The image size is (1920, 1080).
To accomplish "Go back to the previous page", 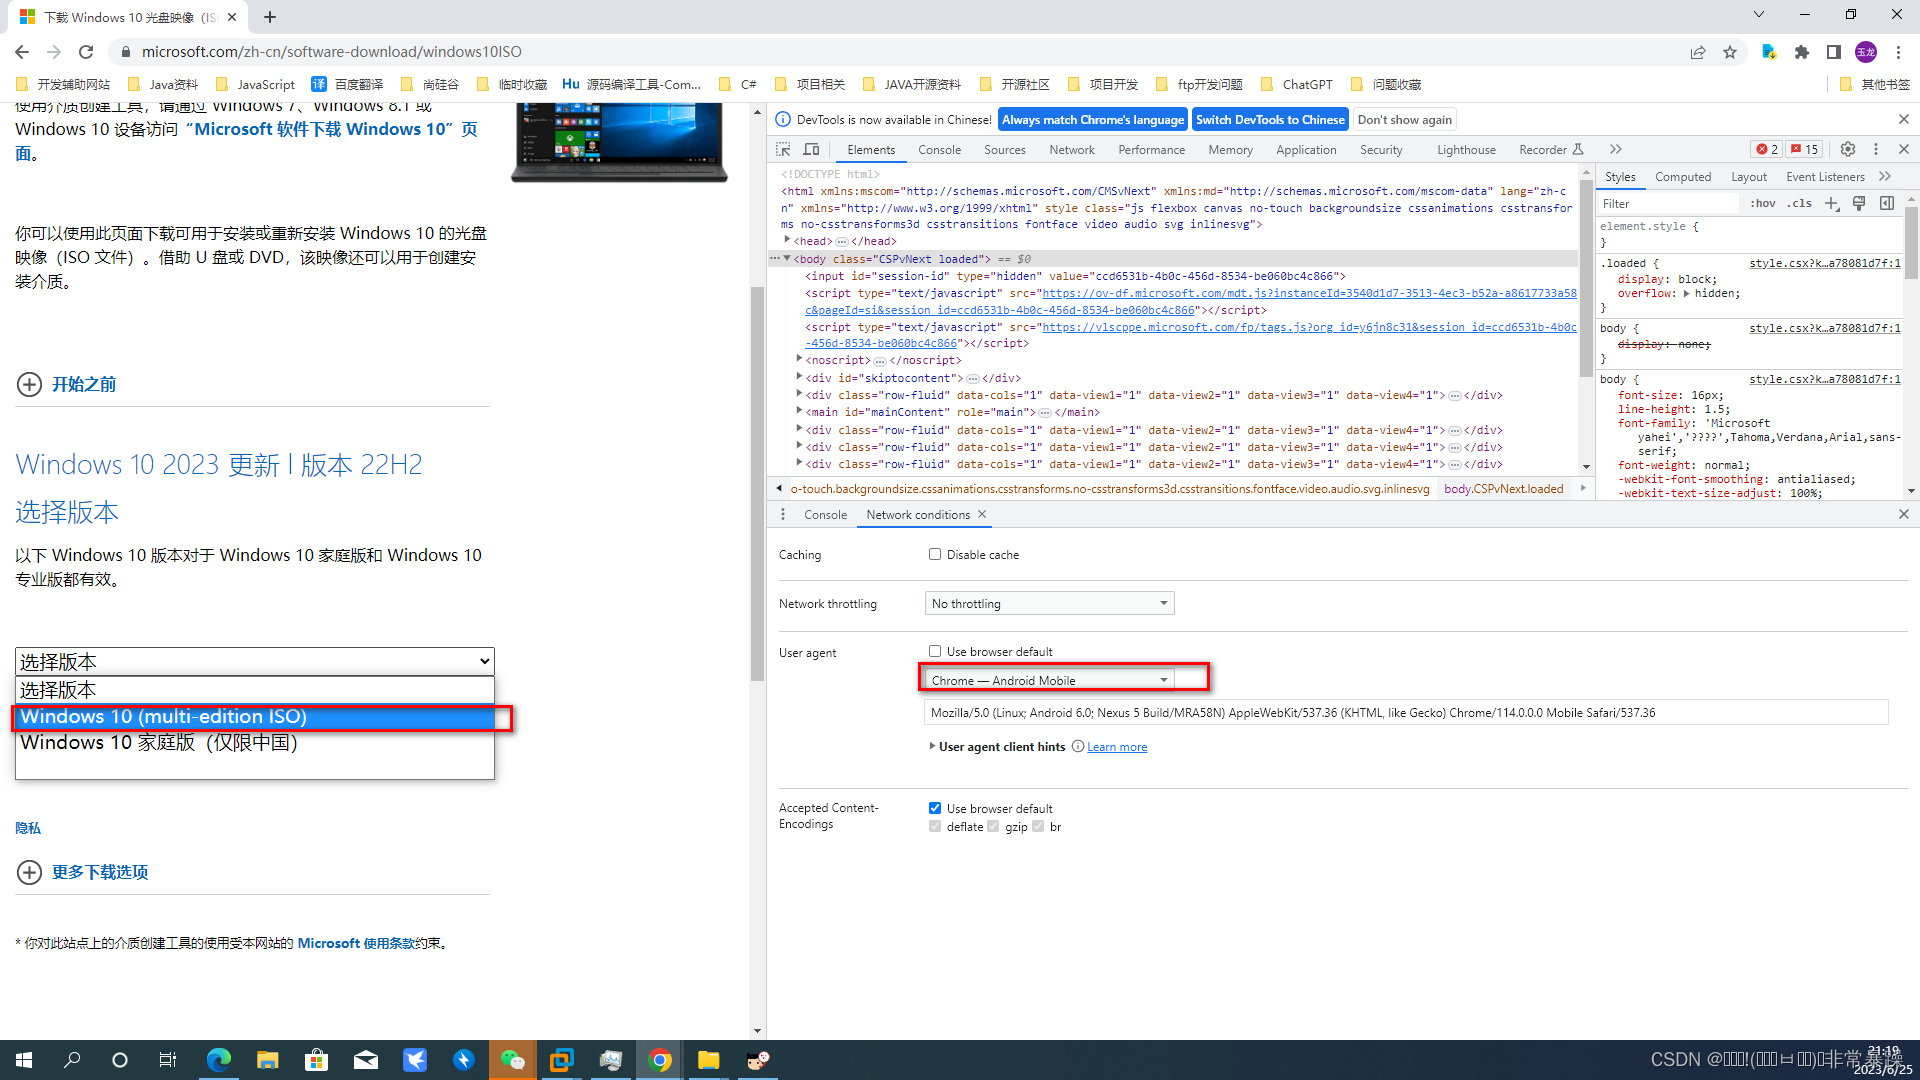I will pyautogui.click(x=22, y=52).
